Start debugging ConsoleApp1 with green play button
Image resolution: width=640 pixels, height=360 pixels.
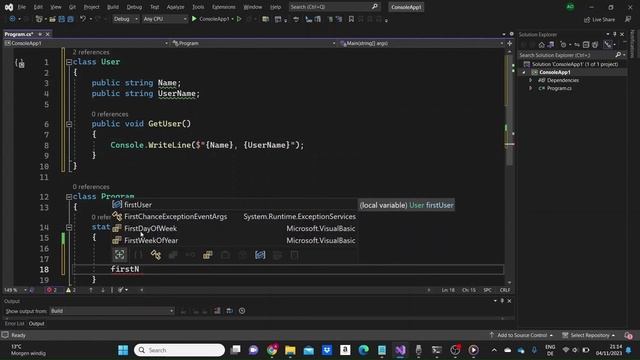[x=194, y=19]
